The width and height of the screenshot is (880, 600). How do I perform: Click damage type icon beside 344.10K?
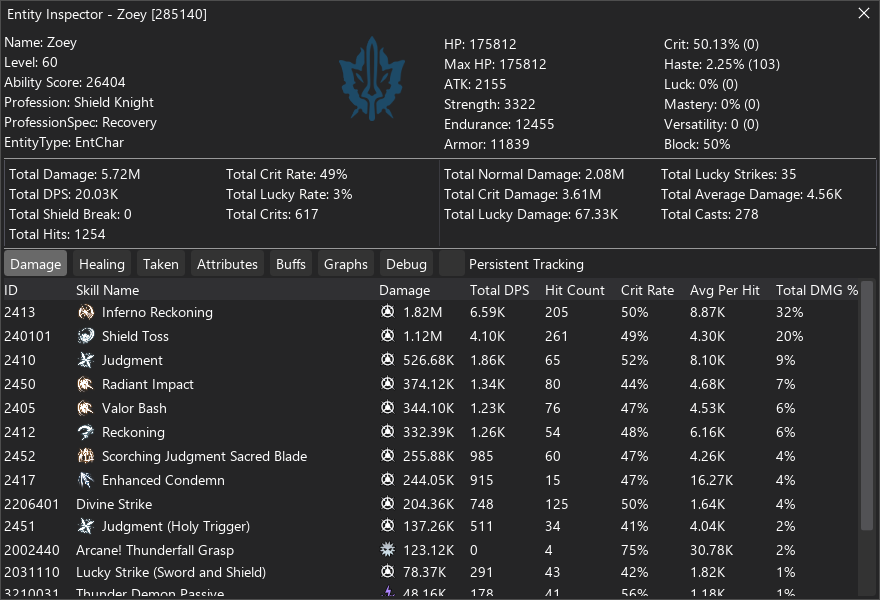point(387,407)
